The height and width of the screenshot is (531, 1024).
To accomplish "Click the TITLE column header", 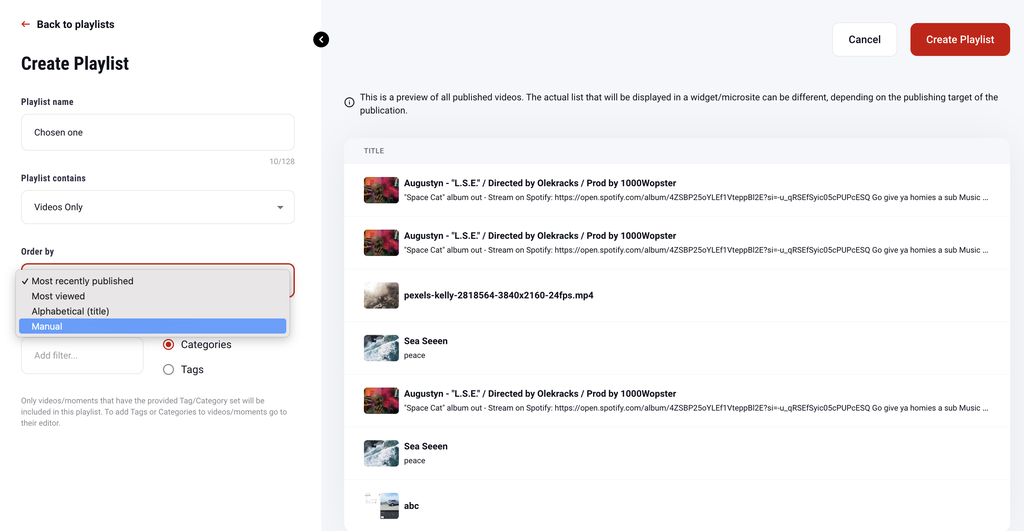I will 374,151.
